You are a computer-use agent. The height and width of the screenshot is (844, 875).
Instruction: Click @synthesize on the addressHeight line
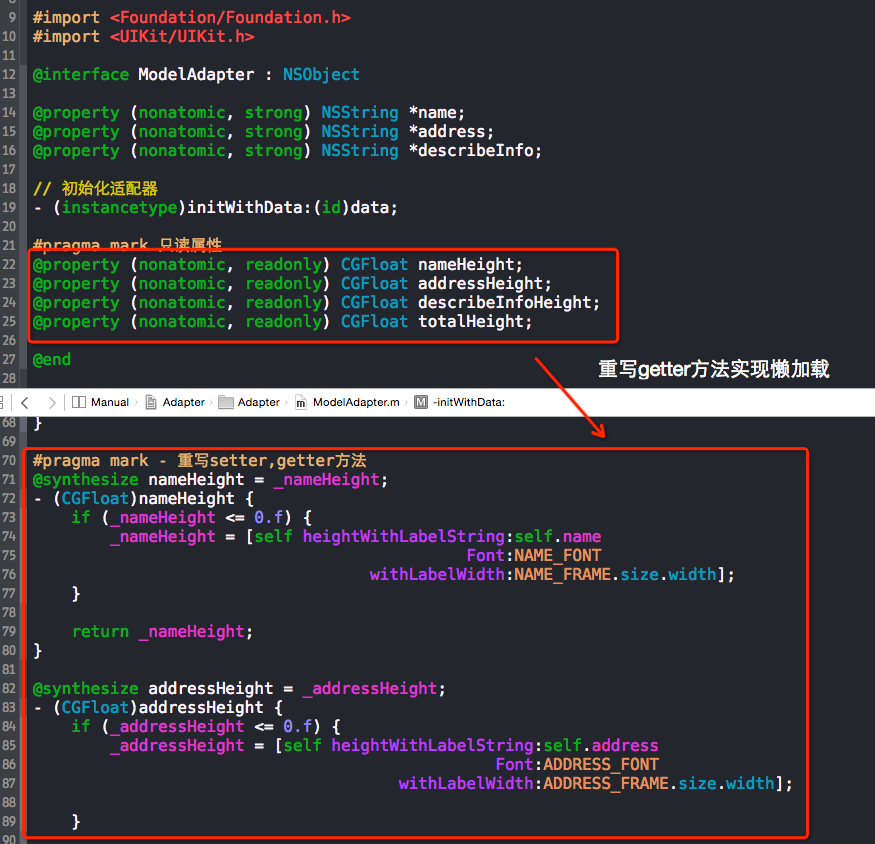tap(85, 688)
